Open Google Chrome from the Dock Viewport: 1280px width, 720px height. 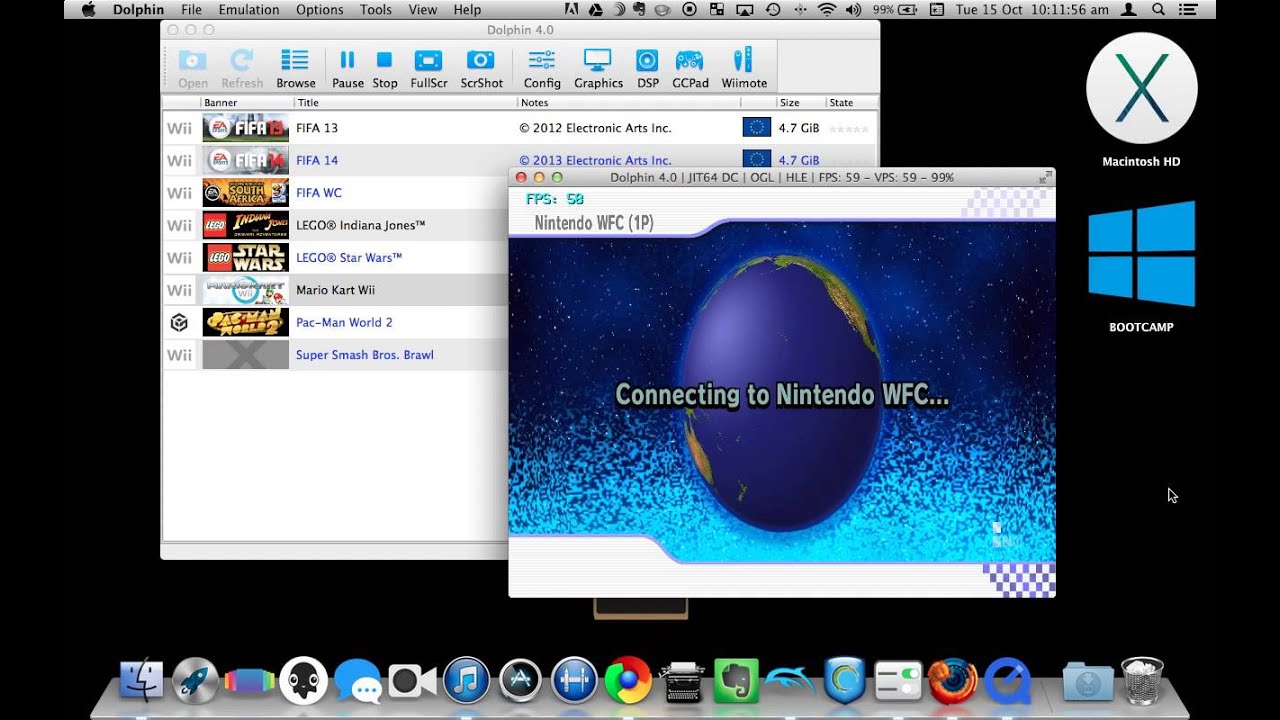click(x=628, y=681)
